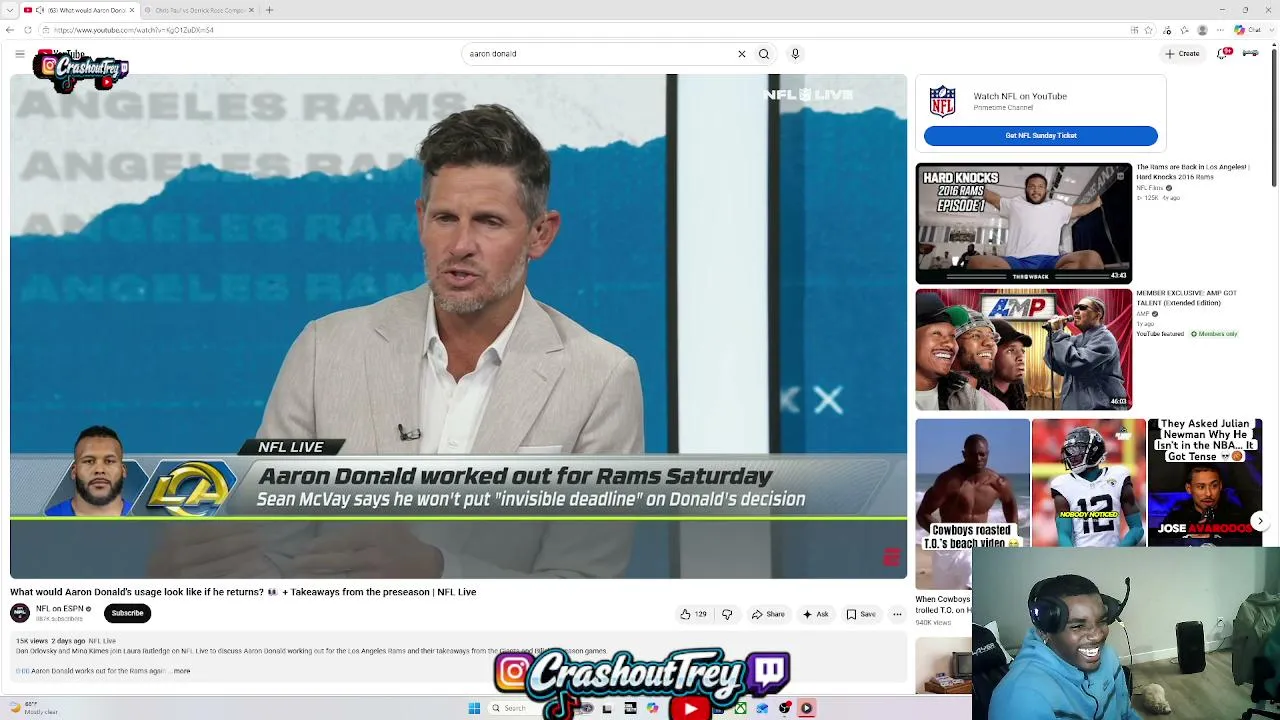Open the YouTube Create menu

pos(1182,54)
